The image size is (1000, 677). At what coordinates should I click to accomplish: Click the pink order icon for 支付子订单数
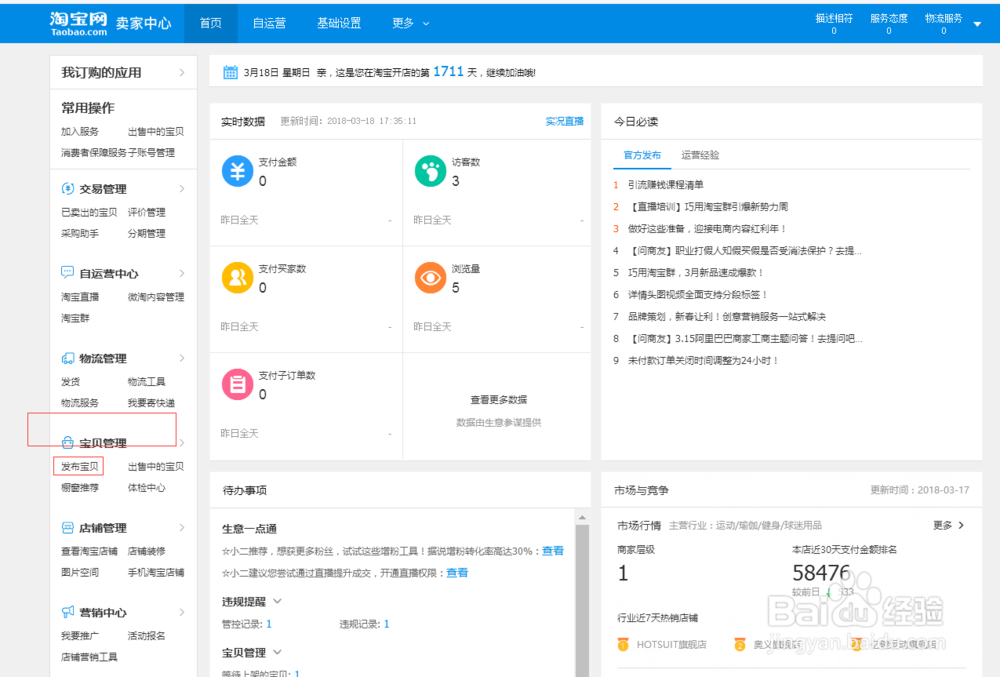click(x=237, y=384)
